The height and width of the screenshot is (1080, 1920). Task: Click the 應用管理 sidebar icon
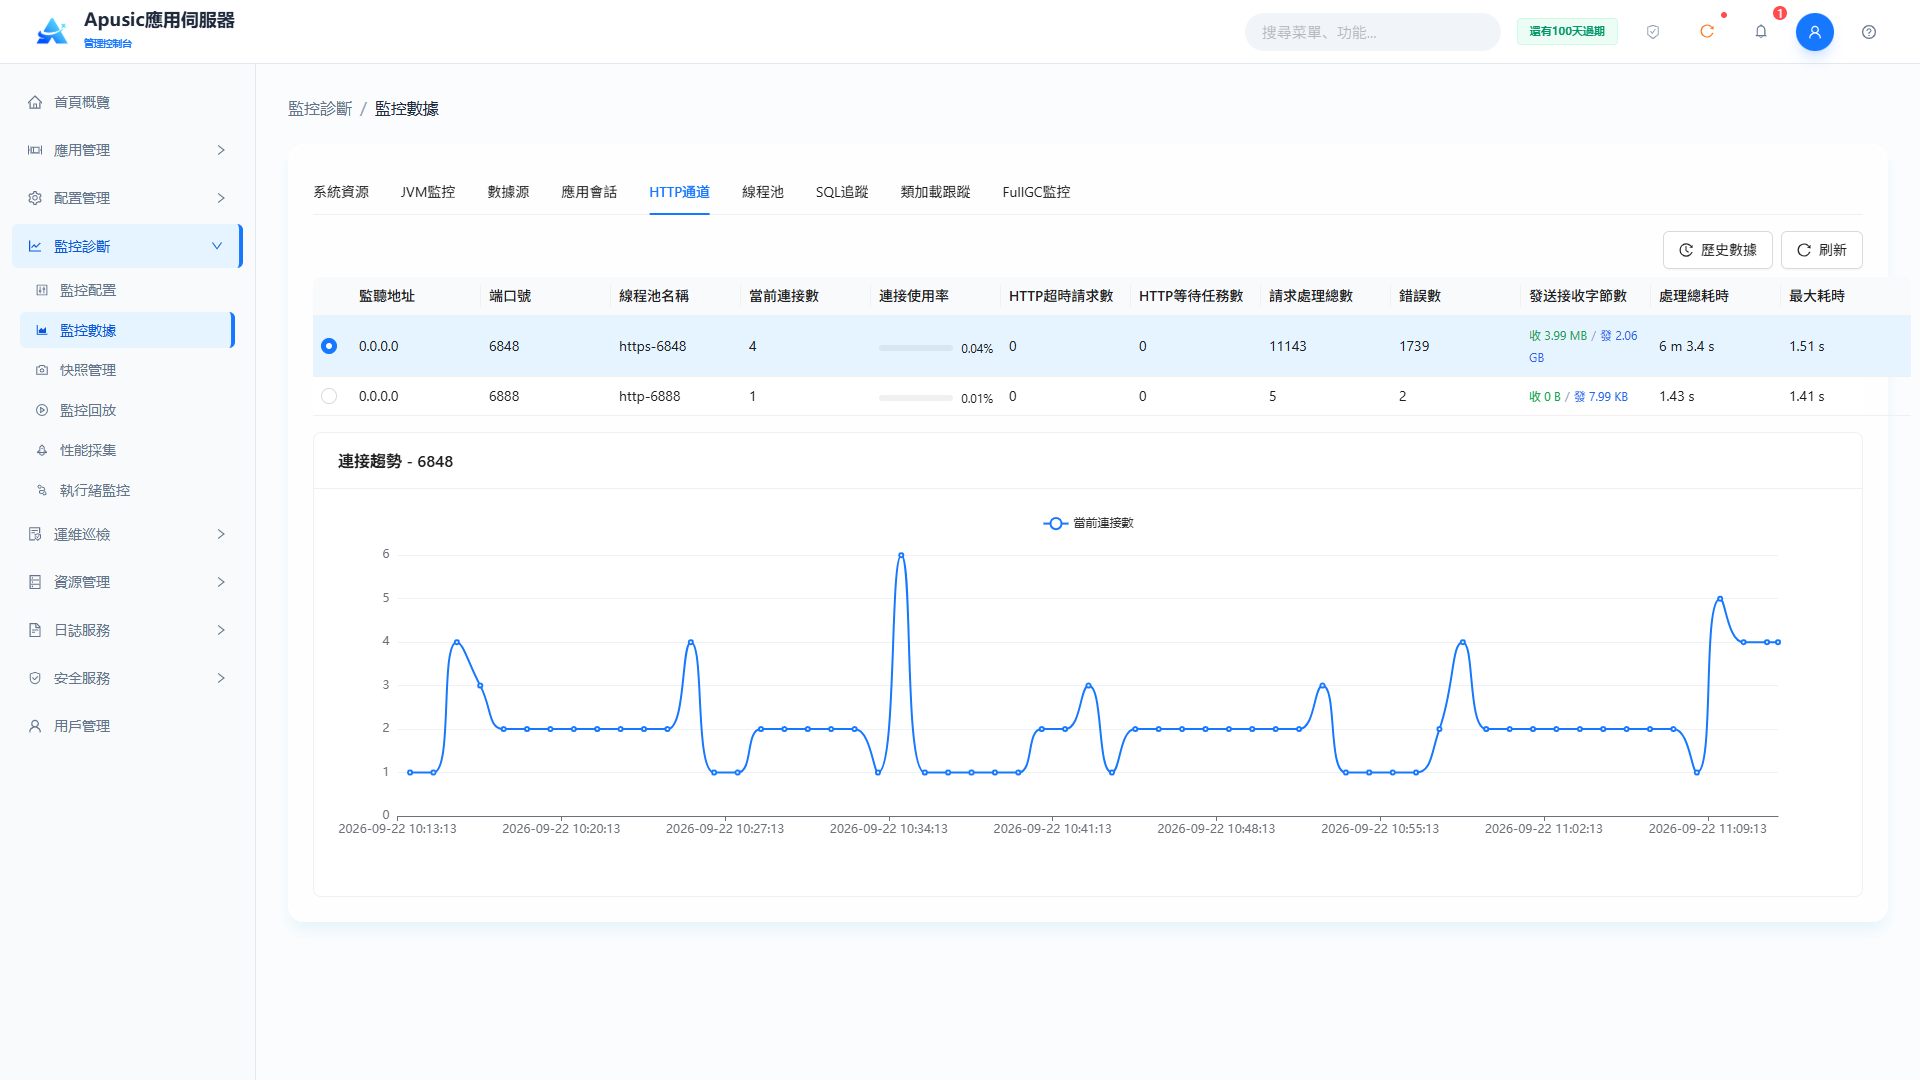[x=35, y=150]
